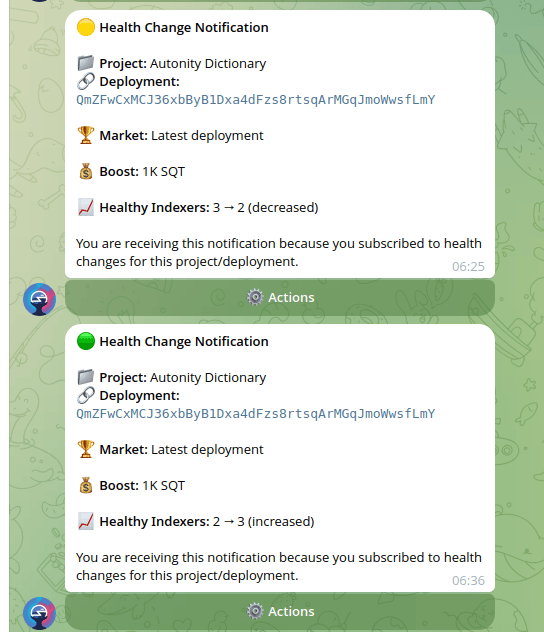
Task: Click 'Market: Latest deployment' in the 06:25 message
Action: coord(181,136)
